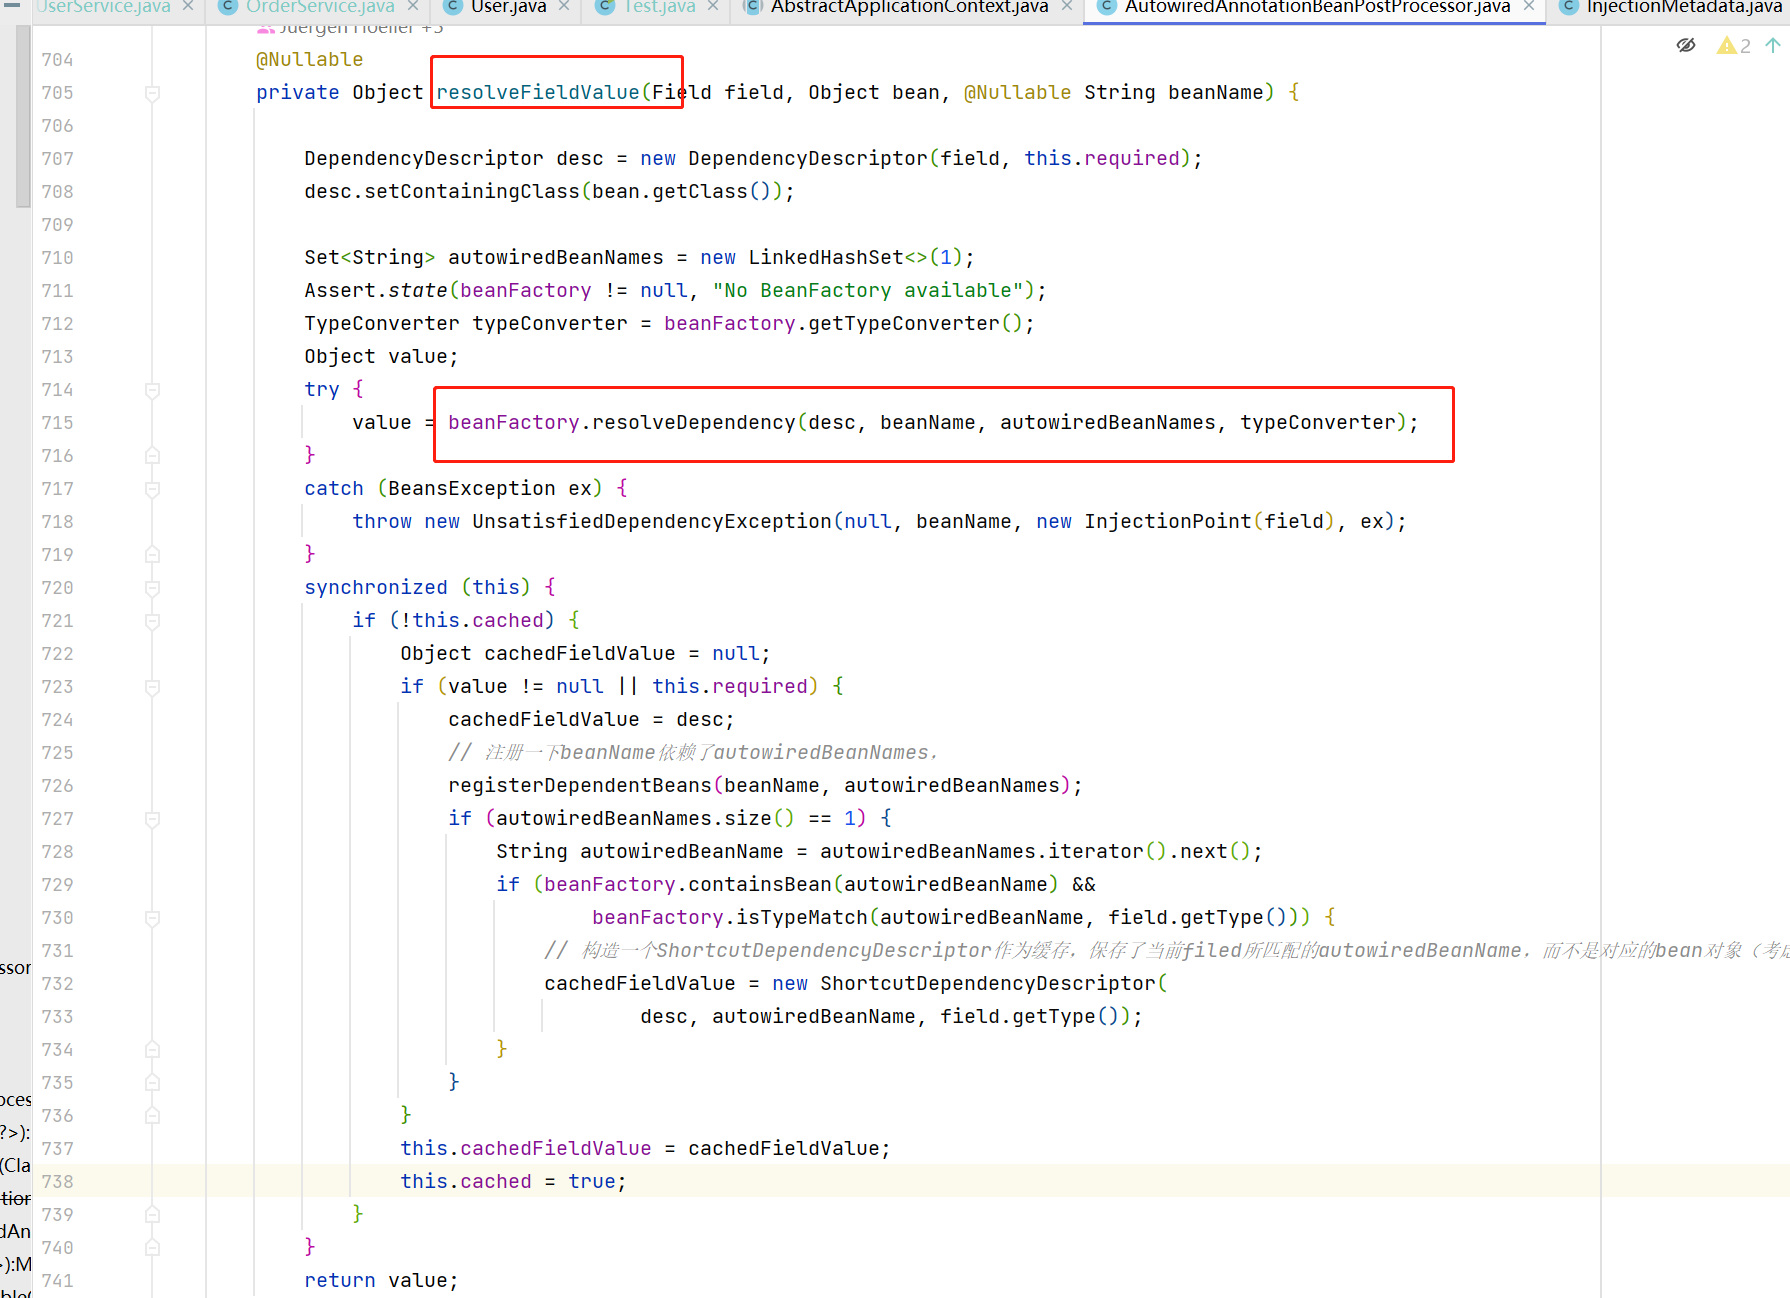The width and height of the screenshot is (1790, 1298).
Task: Click InjectionPoint on line 718
Action: point(1168,522)
